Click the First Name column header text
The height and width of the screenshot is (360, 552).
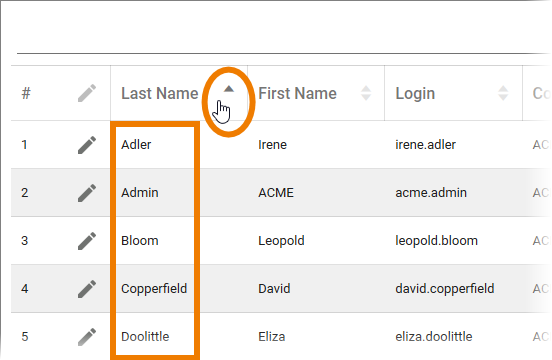297,93
